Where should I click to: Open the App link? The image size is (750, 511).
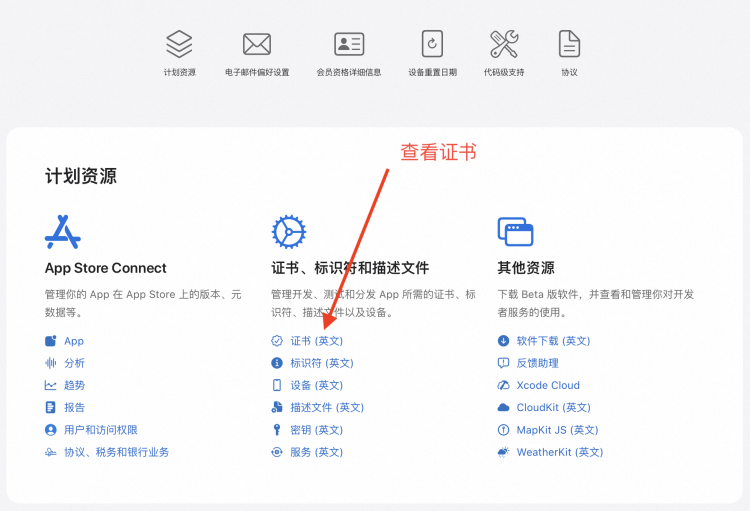[x=74, y=341]
